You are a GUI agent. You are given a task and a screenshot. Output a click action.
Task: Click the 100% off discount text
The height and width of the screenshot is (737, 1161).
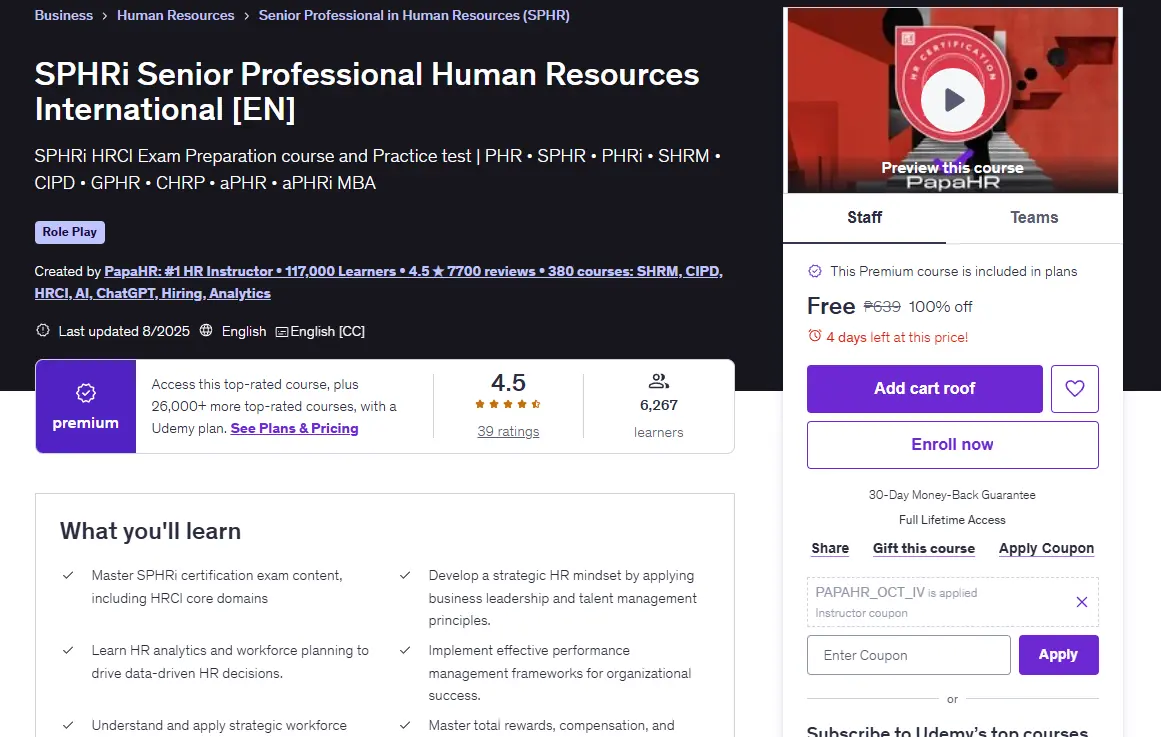(940, 307)
